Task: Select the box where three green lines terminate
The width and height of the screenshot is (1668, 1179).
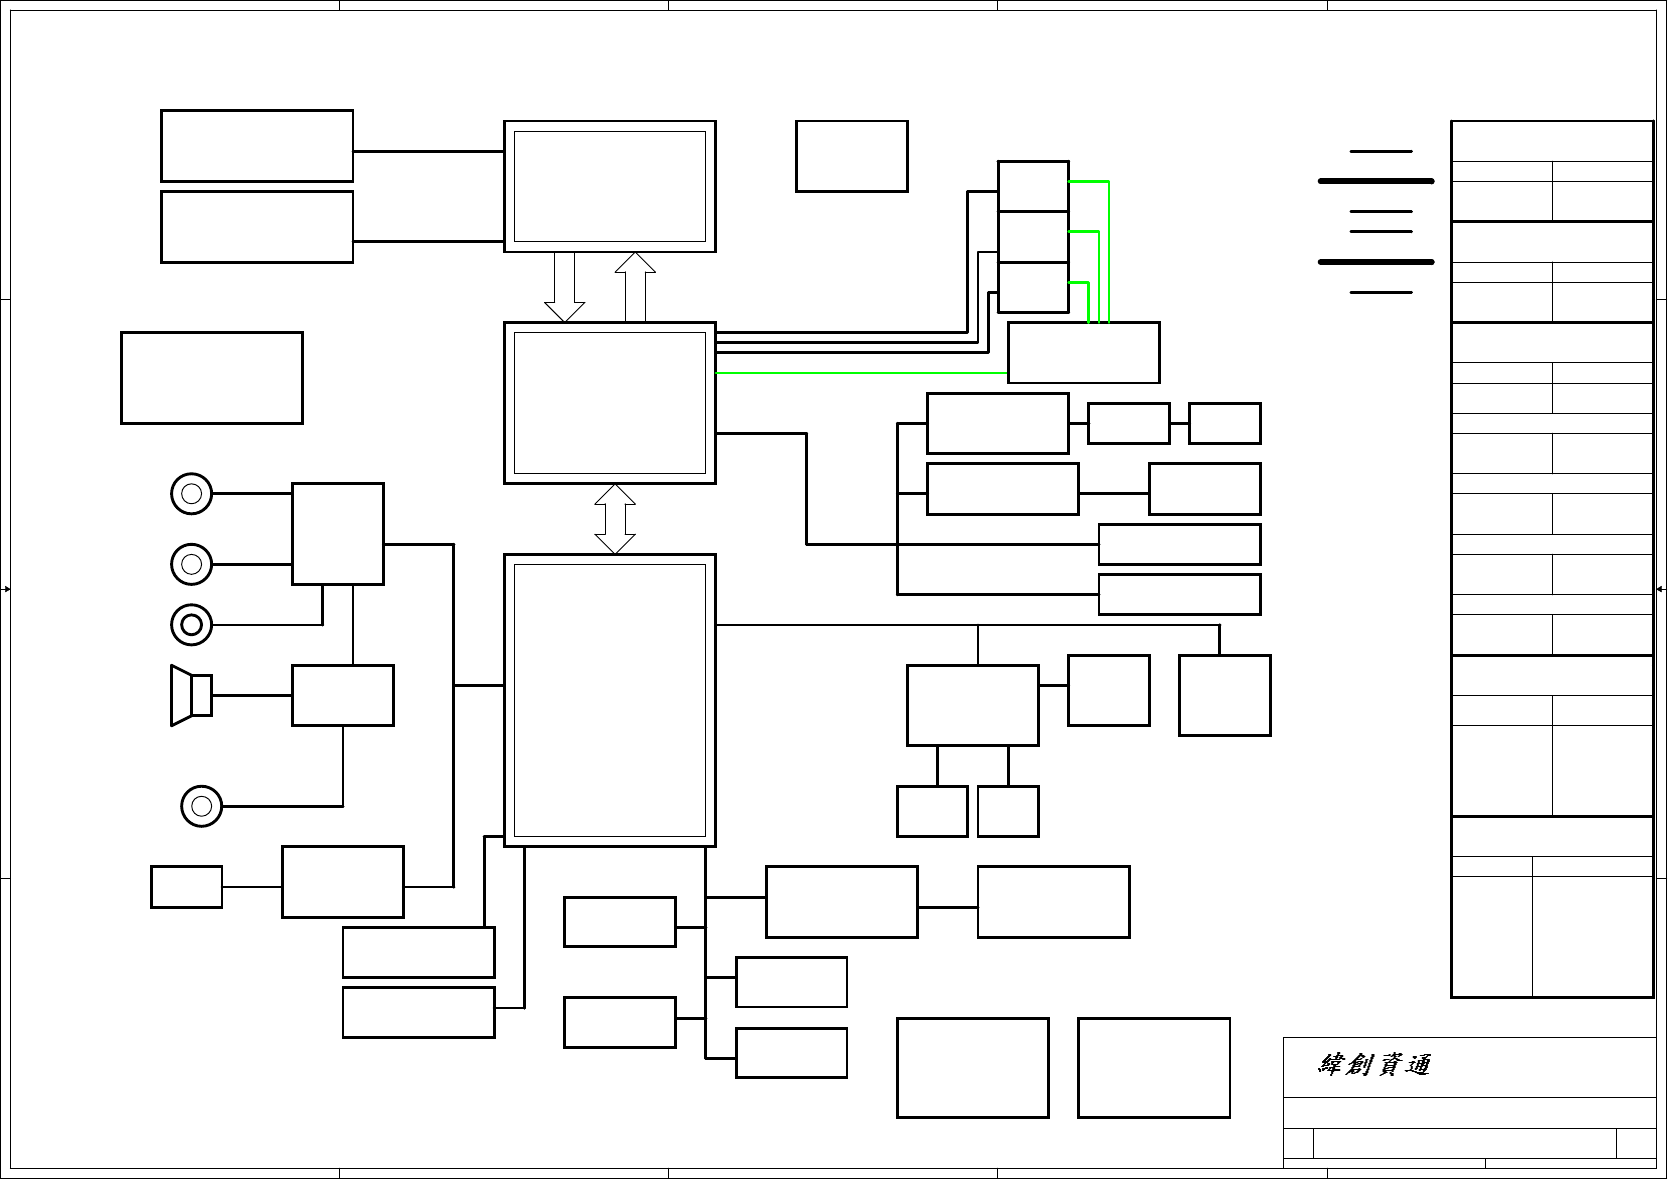Action: point(1083,353)
